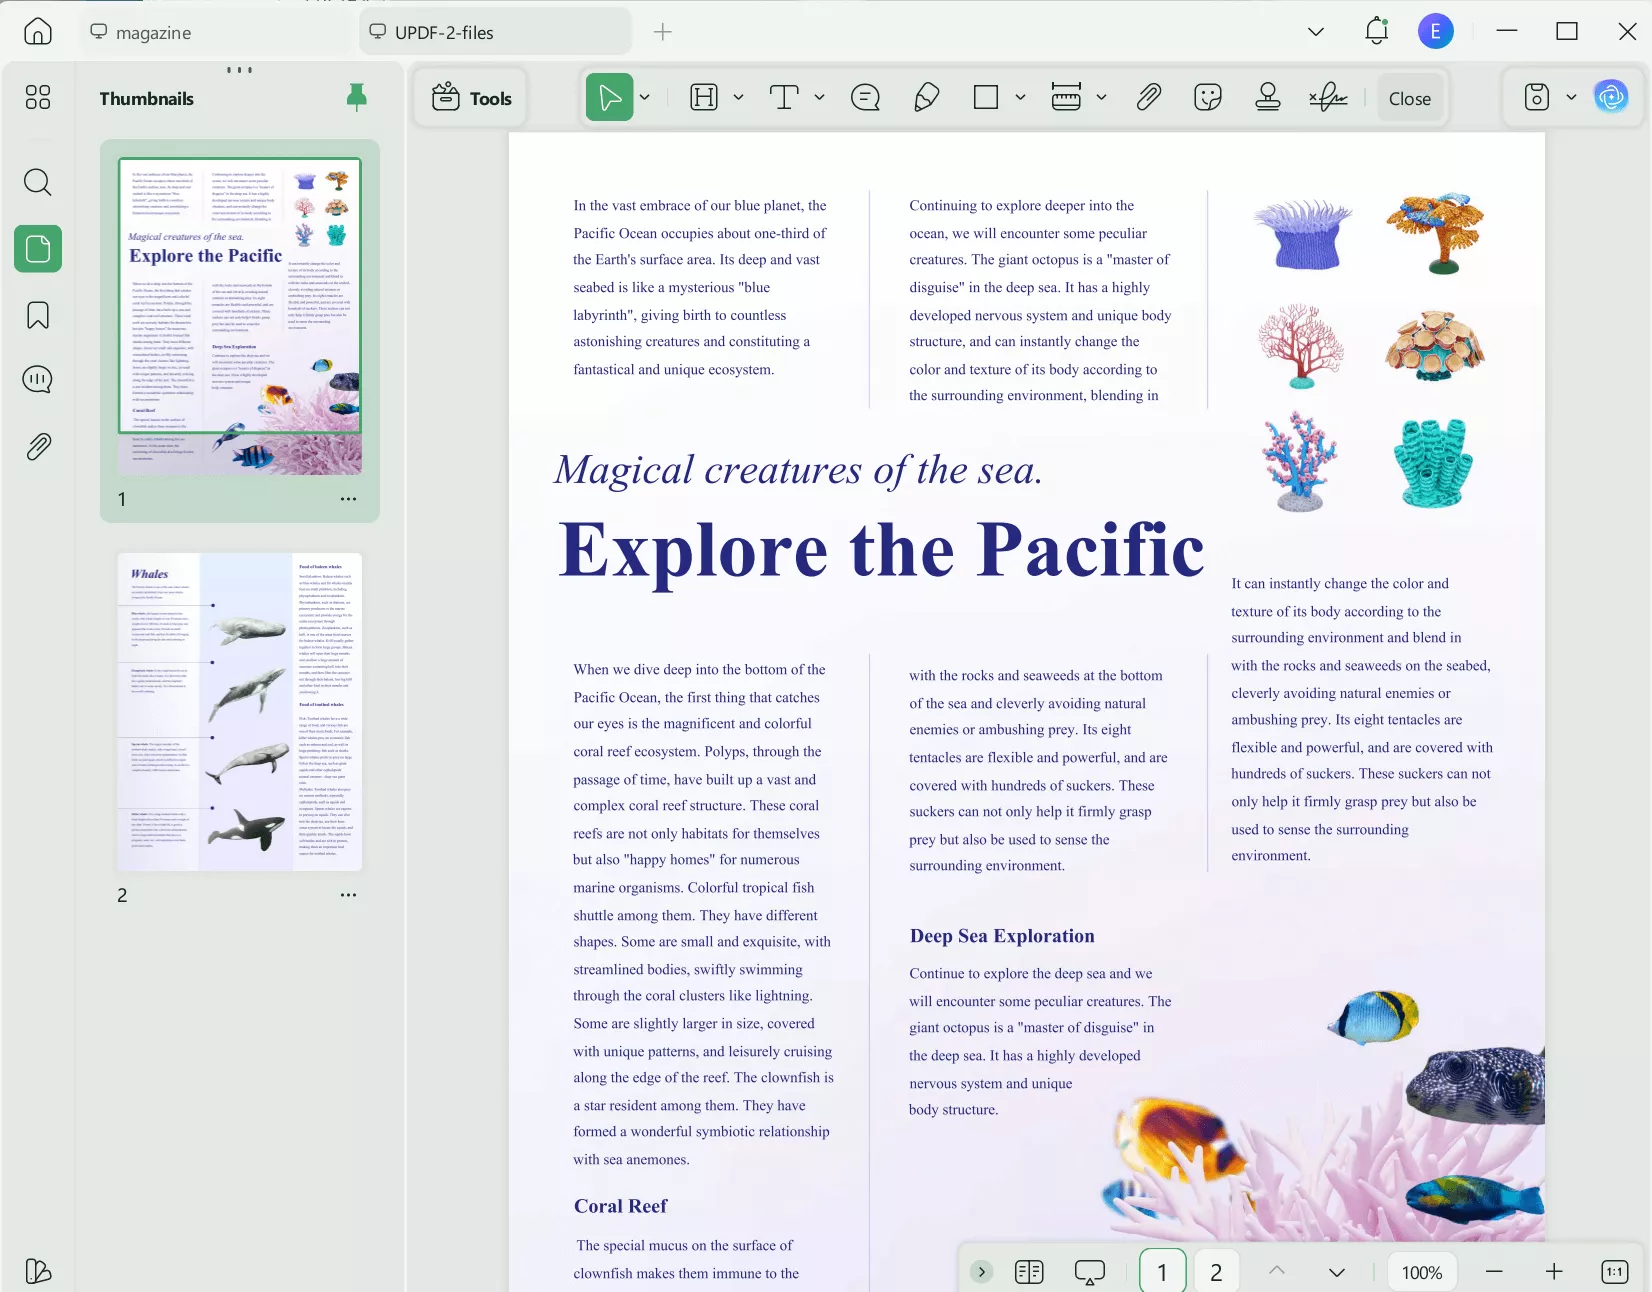Open the UPDF AI assistant icon
Viewport: 1652px width, 1292px height.
(x=1611, y=97)
